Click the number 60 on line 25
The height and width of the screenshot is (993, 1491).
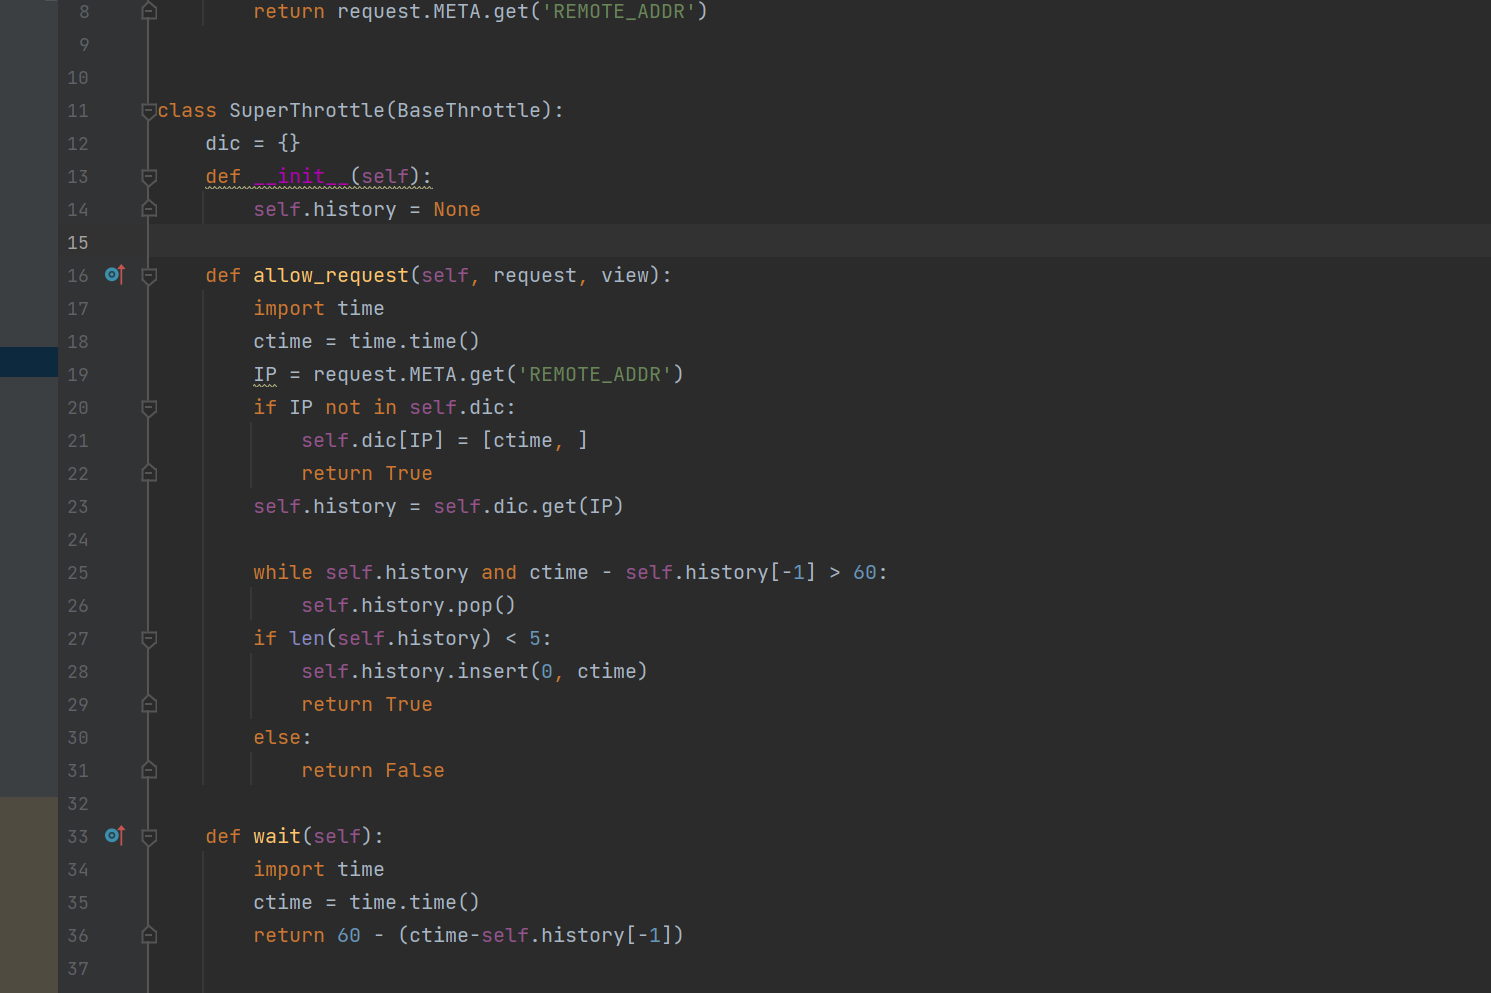pyautogui.click(x=865, y=572)
